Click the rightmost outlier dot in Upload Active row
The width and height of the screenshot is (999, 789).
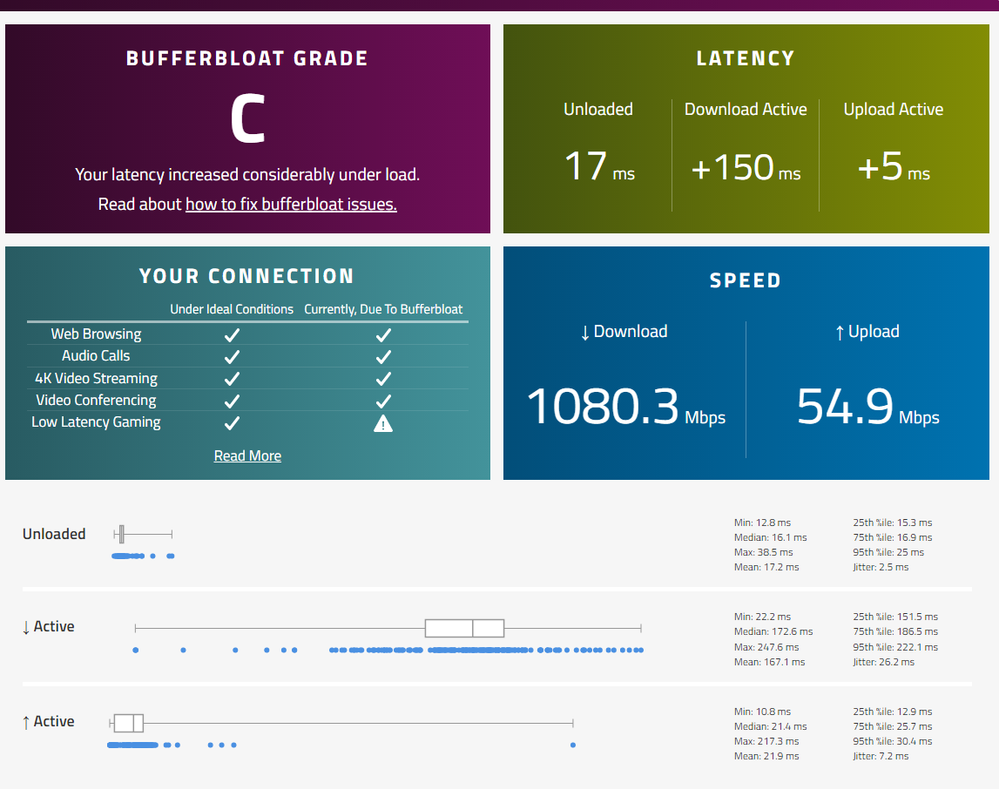pyautogui.click(x=573, y=745)
